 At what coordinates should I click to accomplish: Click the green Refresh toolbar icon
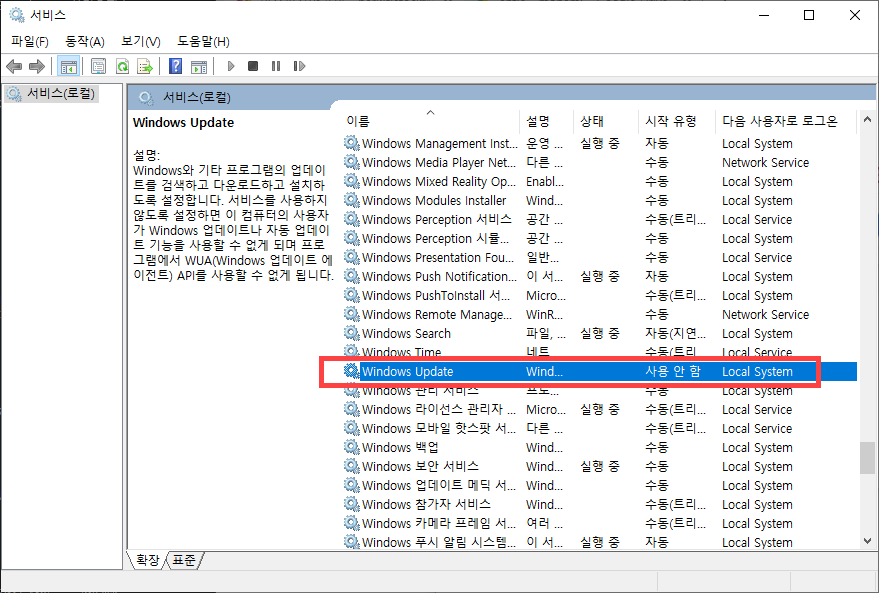pyautogui.click(x=122, y=66)
